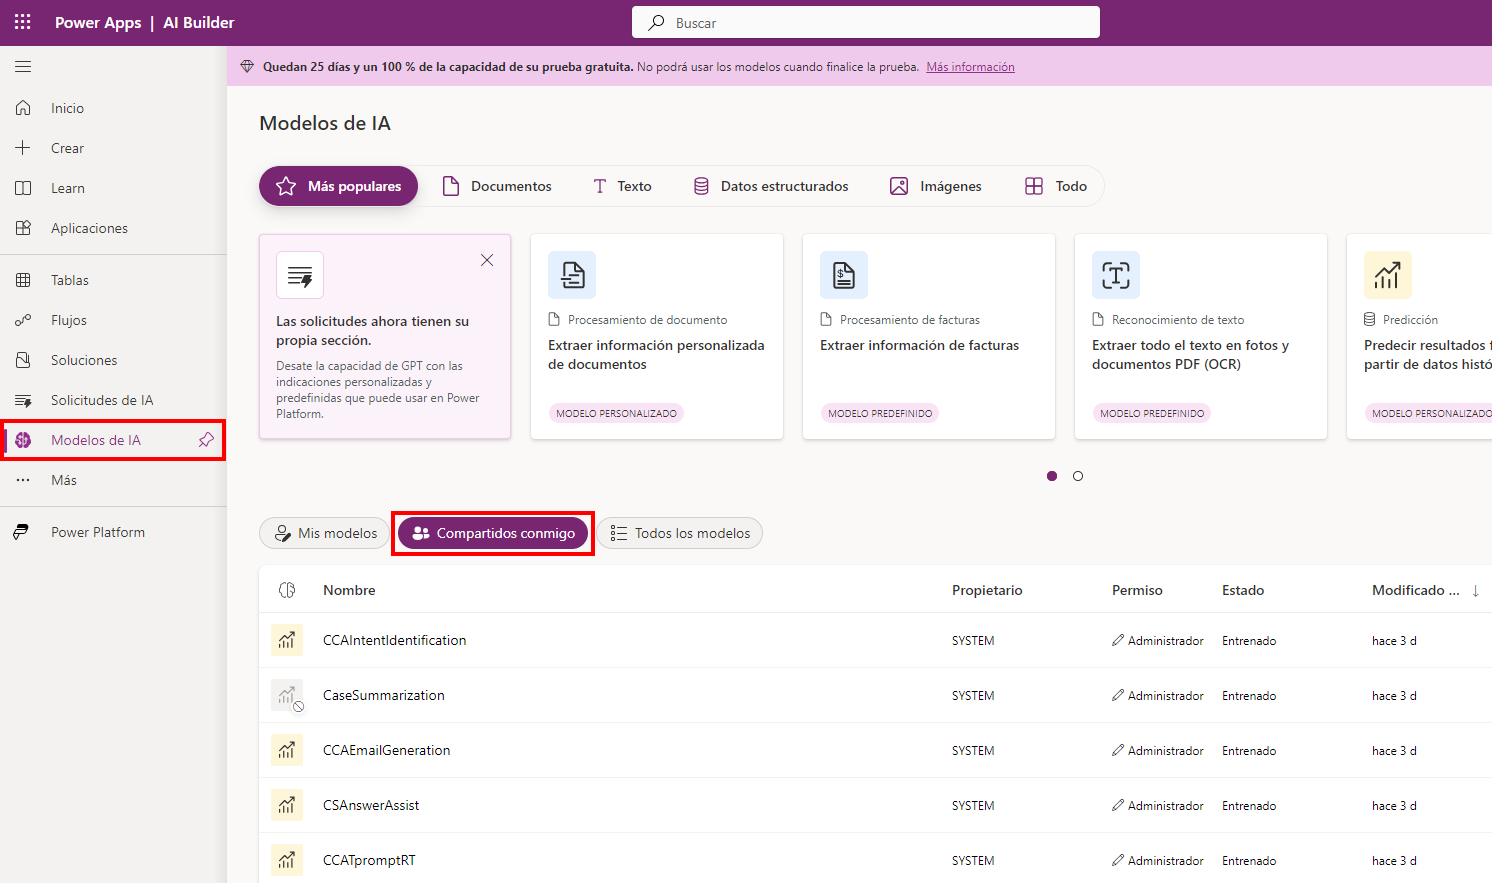Open CaseSummarization model
1492x883 pixels.
(384, 695)
